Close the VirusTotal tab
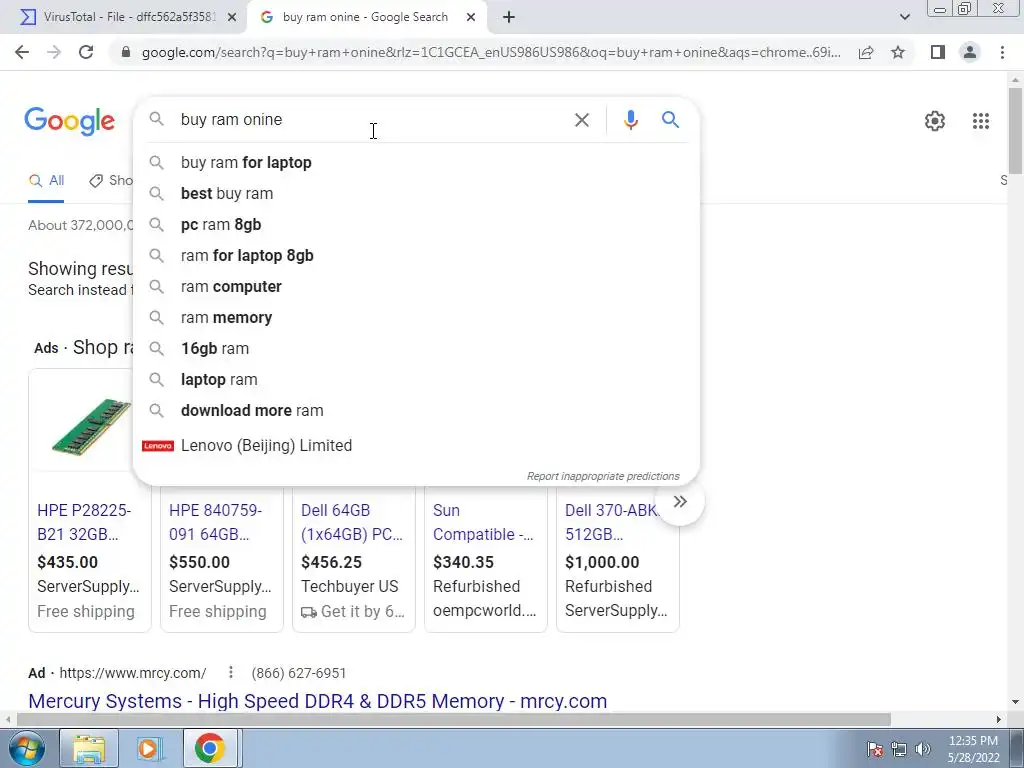The image size is (1024, 768). pyautogui.click(x=232, y=17)
